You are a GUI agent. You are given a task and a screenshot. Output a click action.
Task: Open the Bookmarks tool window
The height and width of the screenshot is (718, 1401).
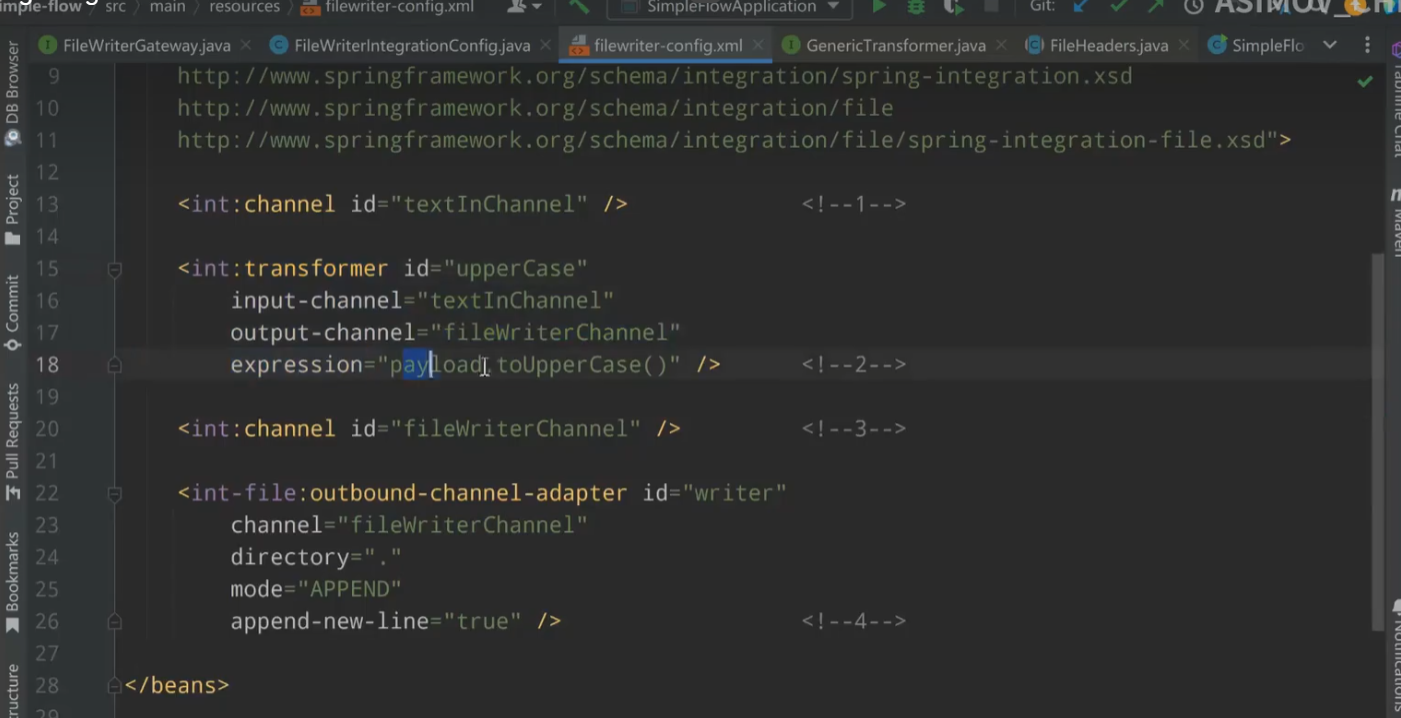12,582
